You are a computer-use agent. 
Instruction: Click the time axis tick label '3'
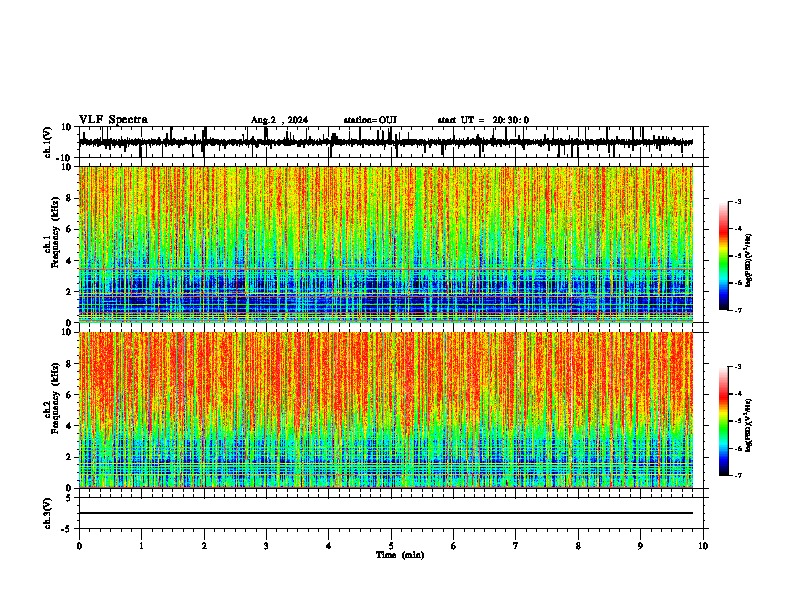point(266,546)
